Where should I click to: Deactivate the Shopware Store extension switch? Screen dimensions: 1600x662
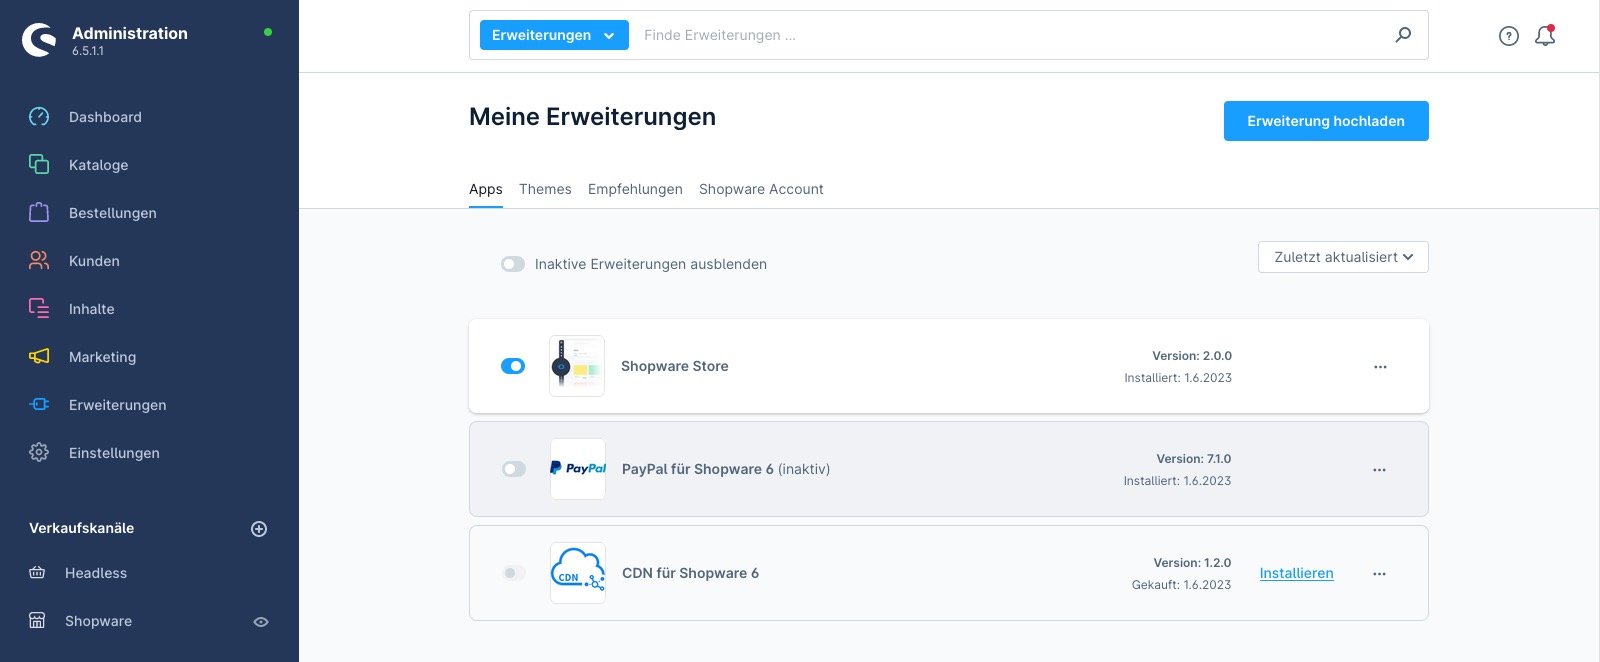(x=513, y=366)
